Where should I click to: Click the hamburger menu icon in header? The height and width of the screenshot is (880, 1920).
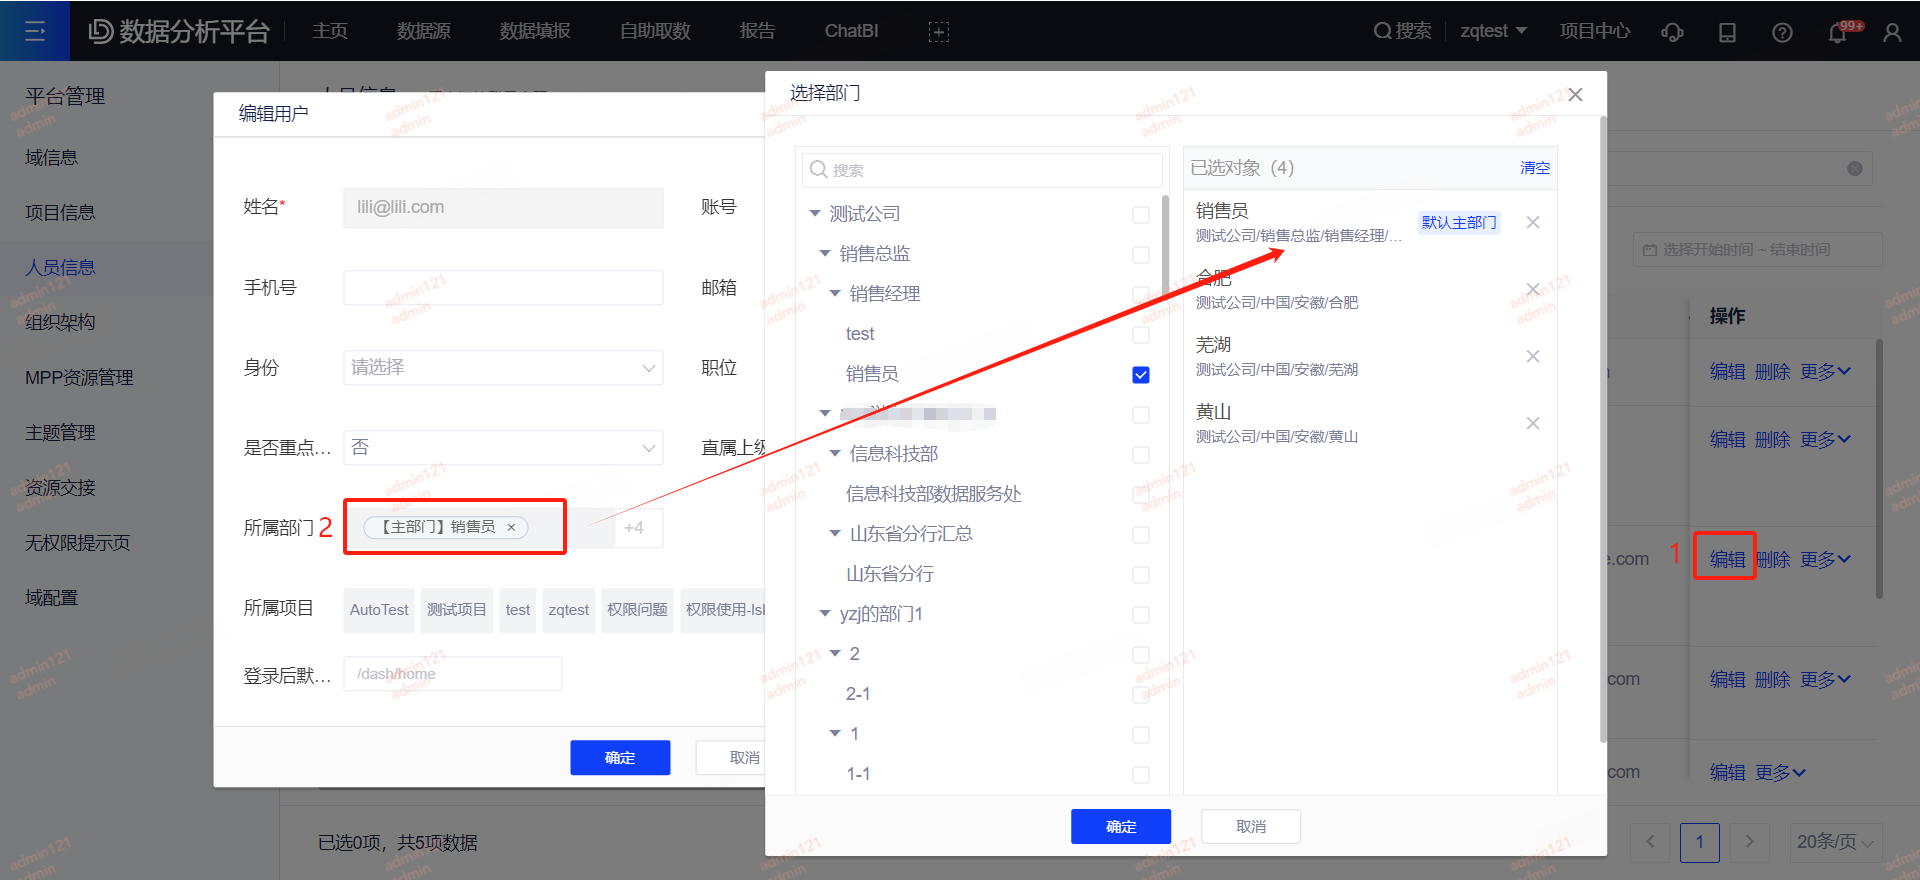coord(35,31)
